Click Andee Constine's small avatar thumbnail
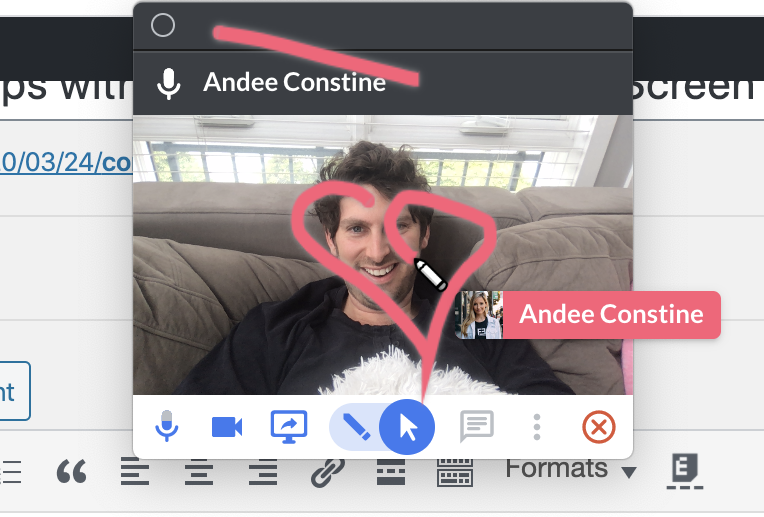This screenshot has width=764, height=517. [478, 315]
